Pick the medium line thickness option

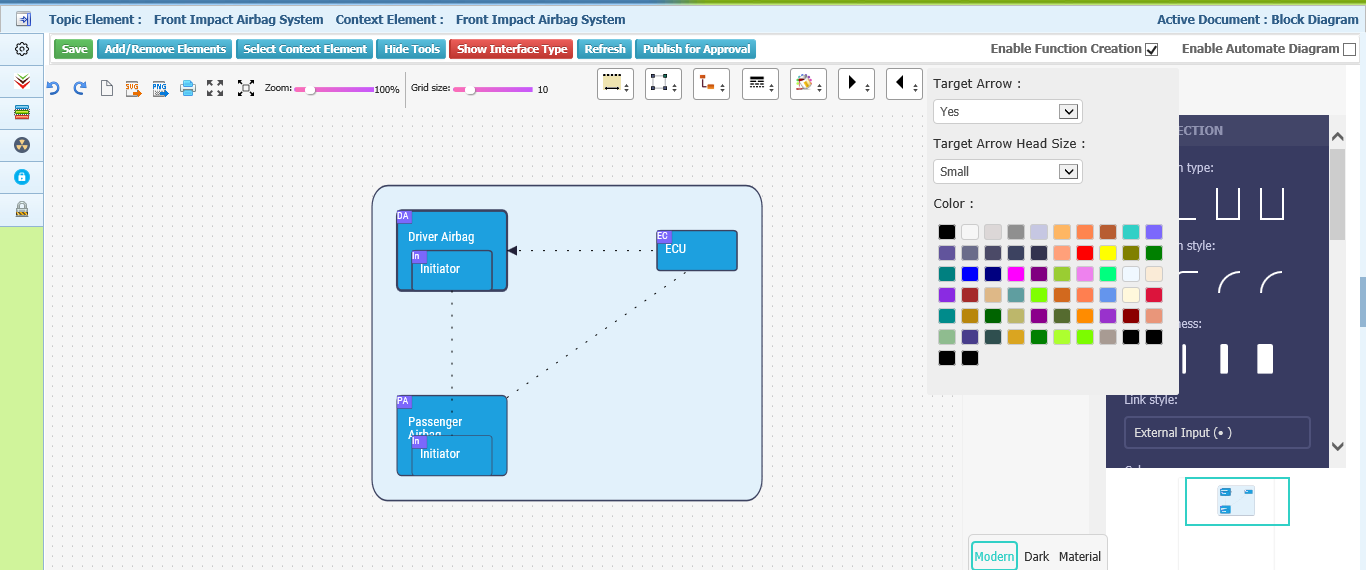[x=1224, y=359]
